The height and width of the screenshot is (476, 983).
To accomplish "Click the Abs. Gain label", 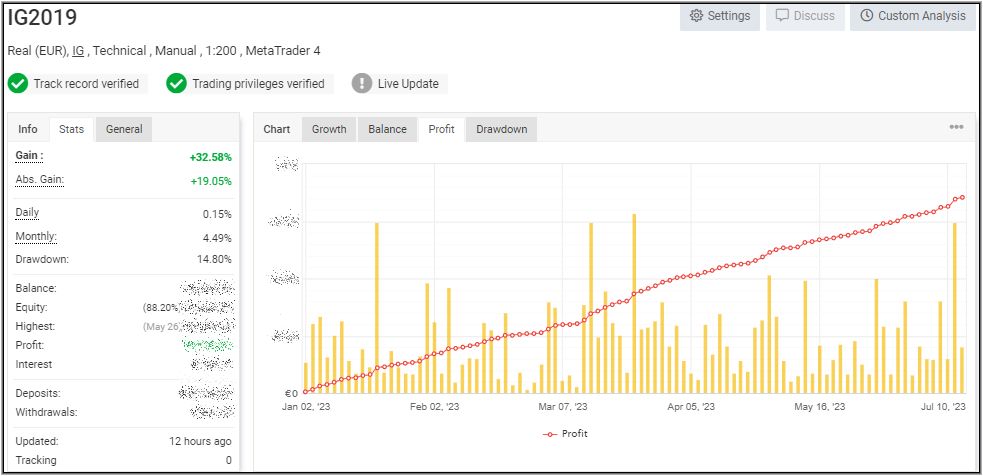I will 39,180.
